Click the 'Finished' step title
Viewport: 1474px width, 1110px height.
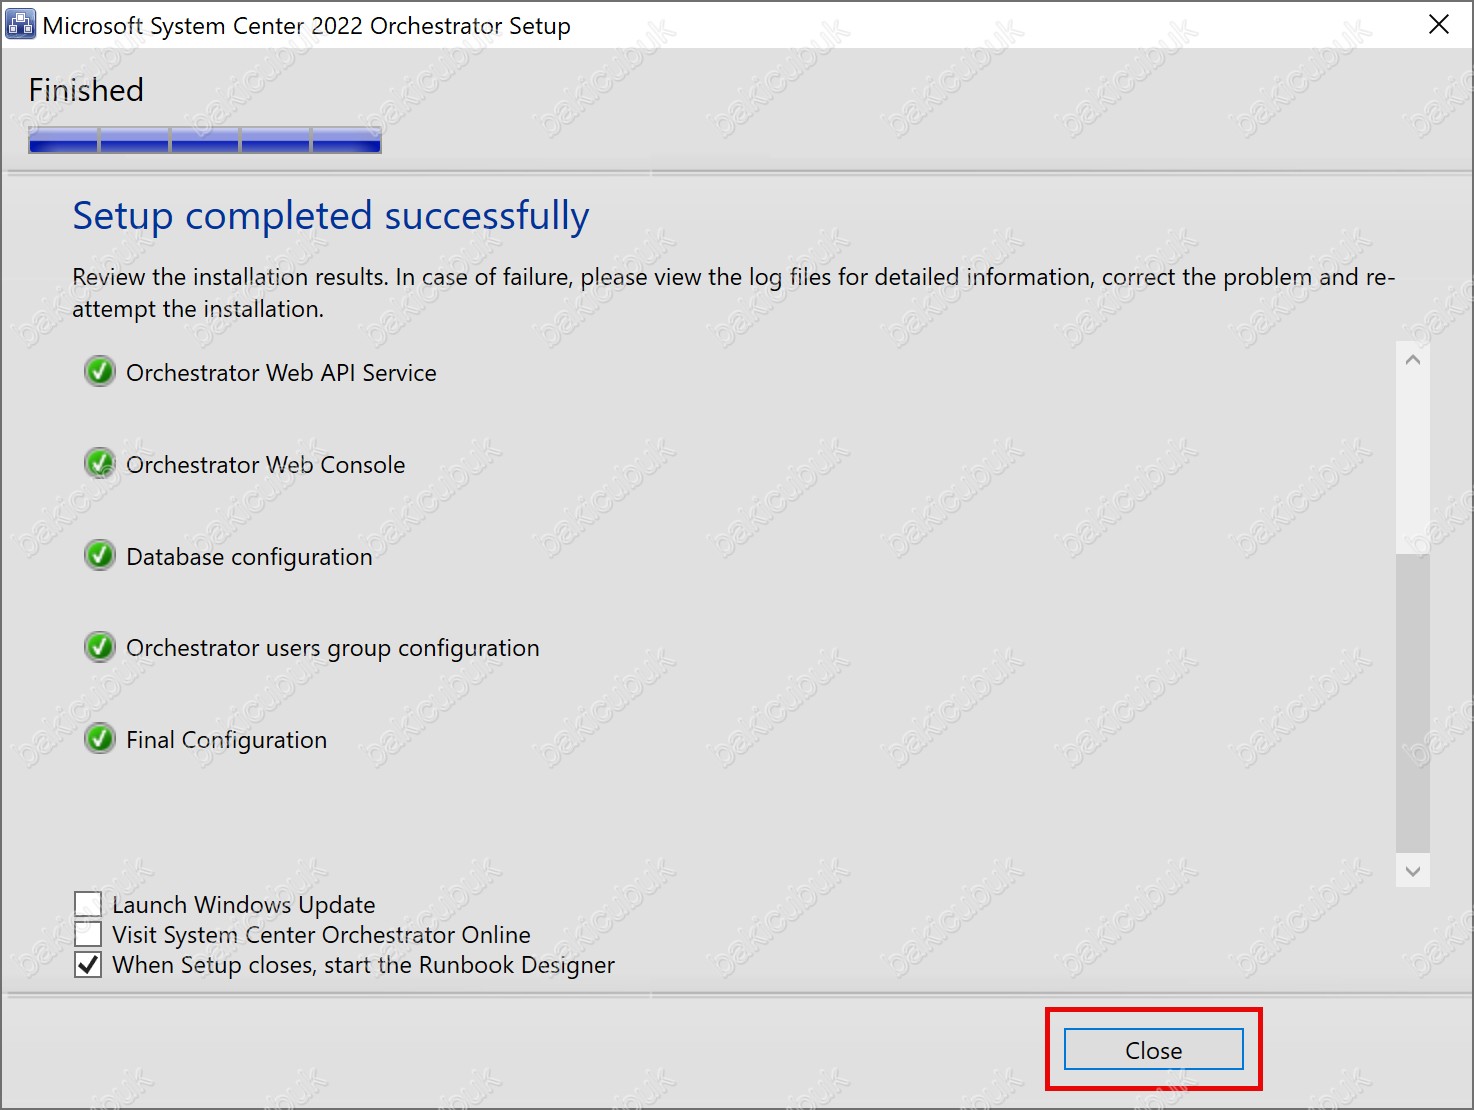click(x=86, y=90)
